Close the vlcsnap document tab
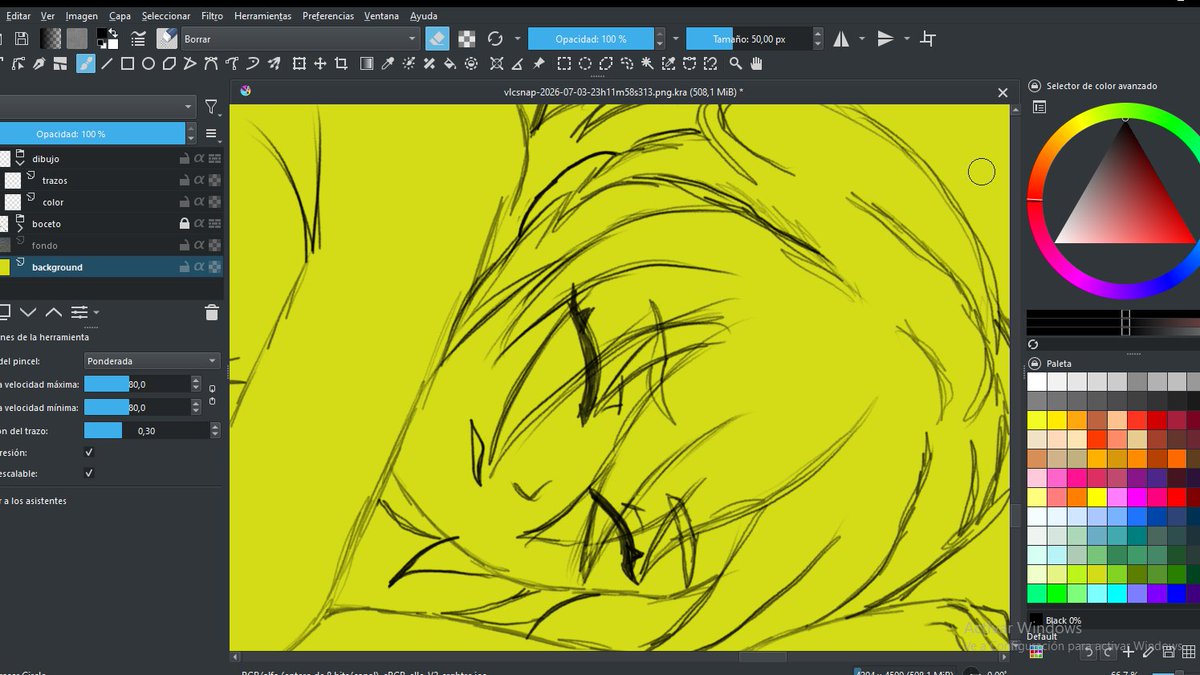Viewport: 1200px width, 675px height. point(1003,93)
